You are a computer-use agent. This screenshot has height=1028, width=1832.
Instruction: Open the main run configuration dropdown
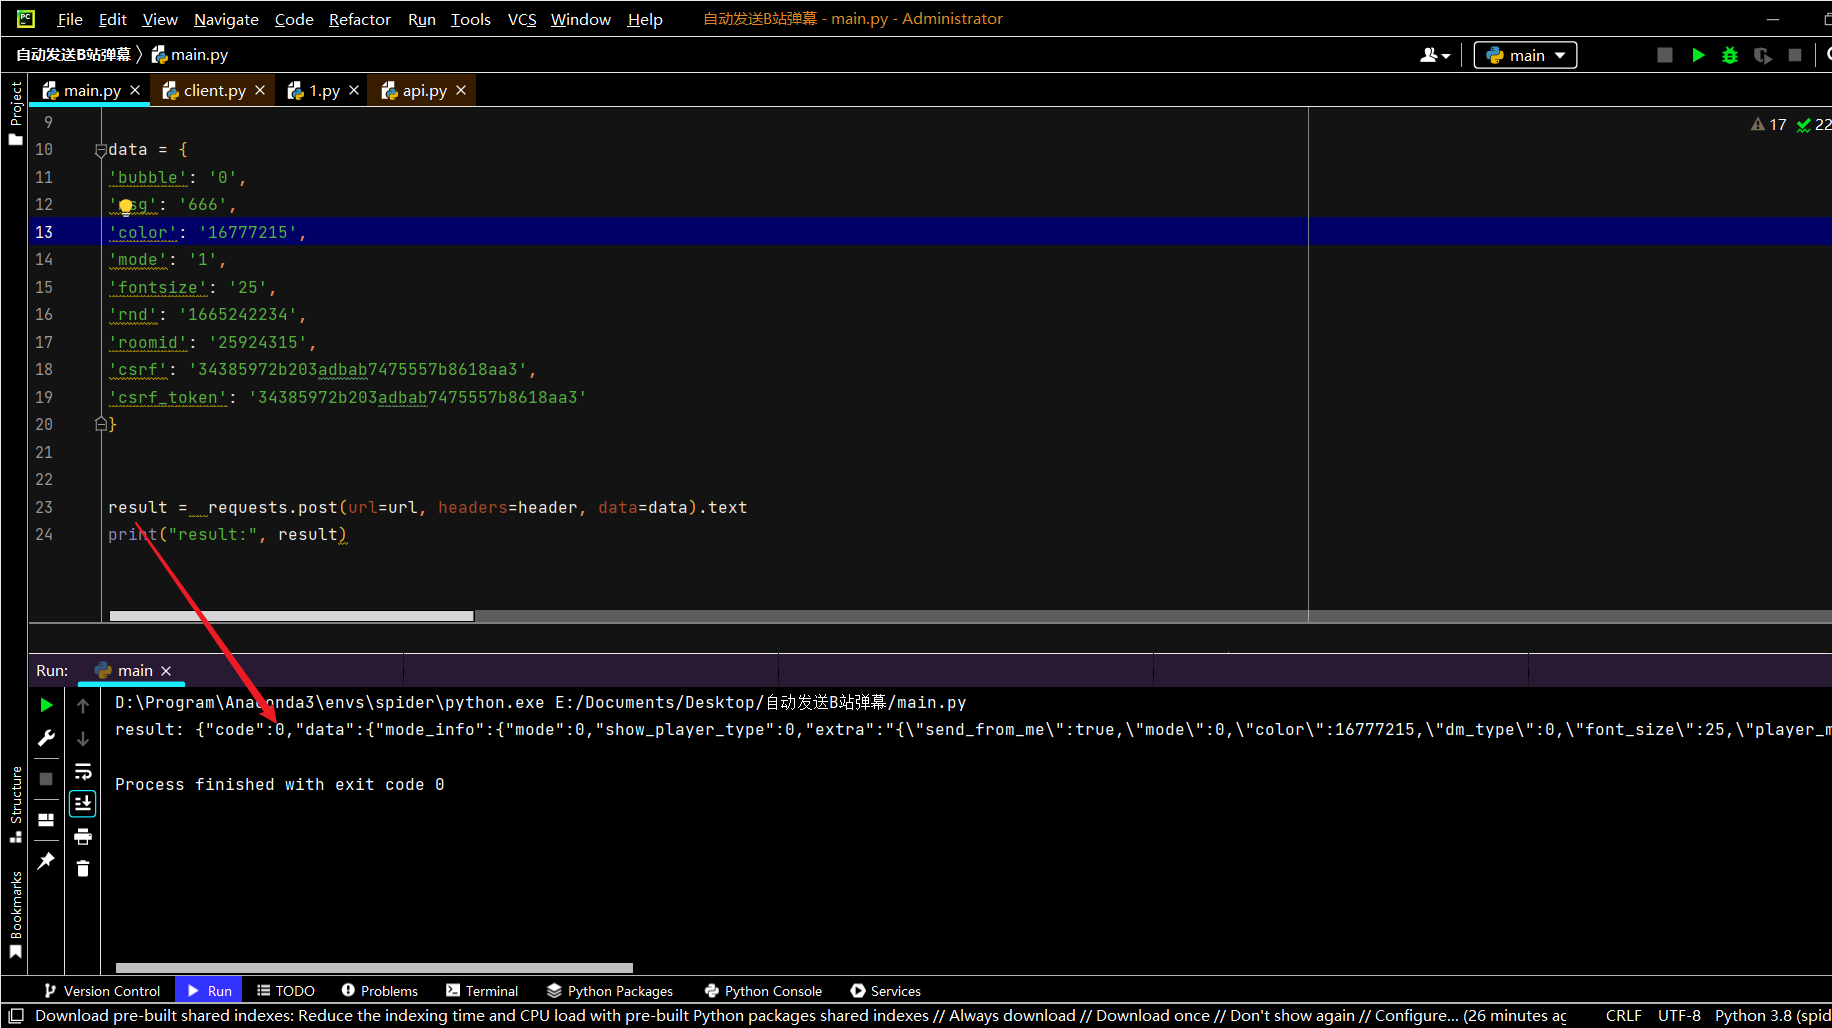point(1525,55)
